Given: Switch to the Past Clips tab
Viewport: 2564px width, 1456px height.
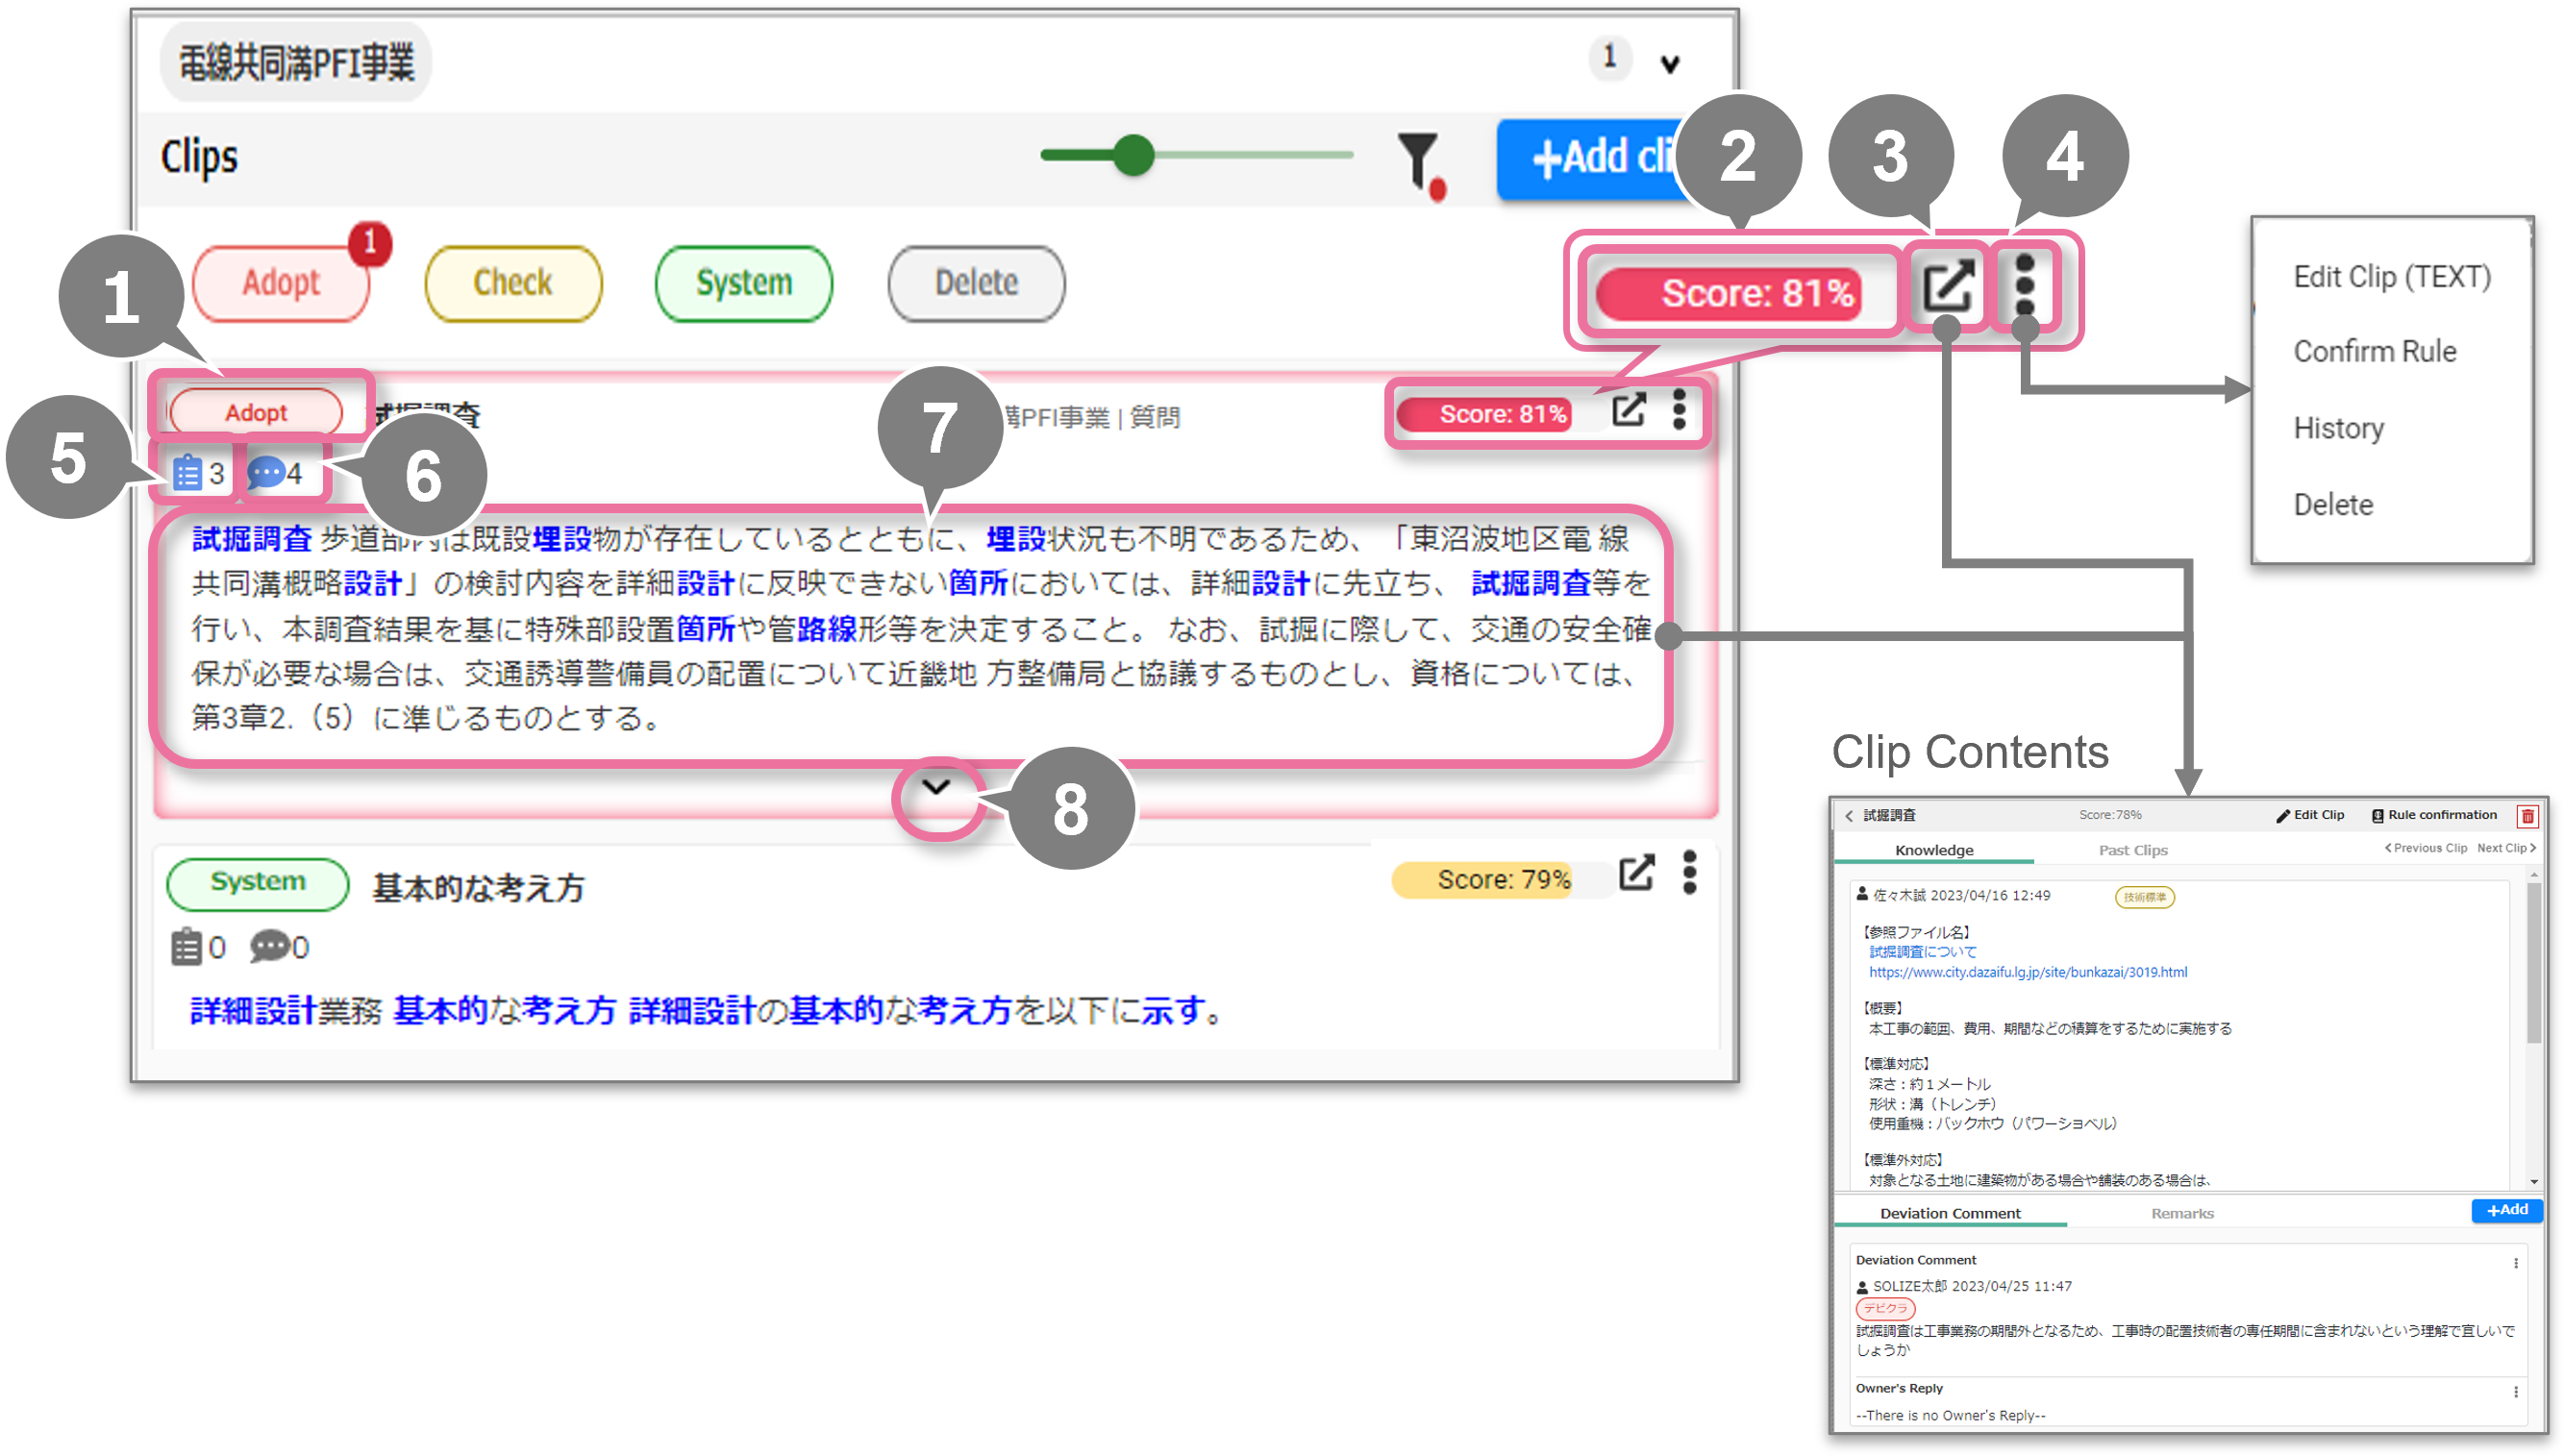Looking at the screenshot, I should tap(2132, 850).
